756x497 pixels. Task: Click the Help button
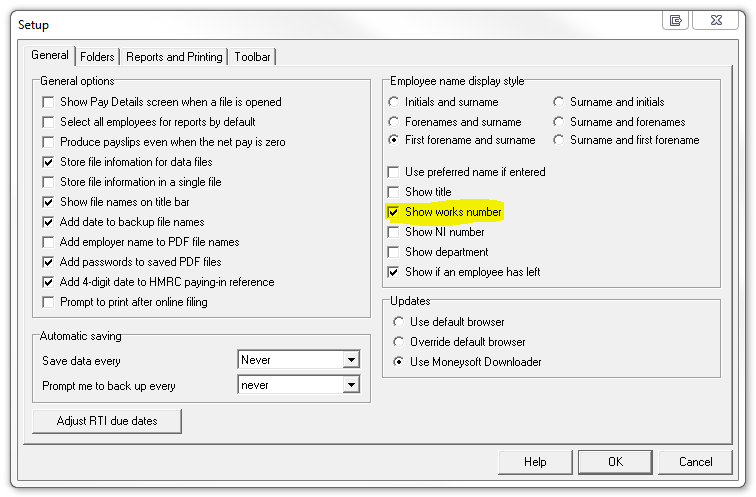535,462
